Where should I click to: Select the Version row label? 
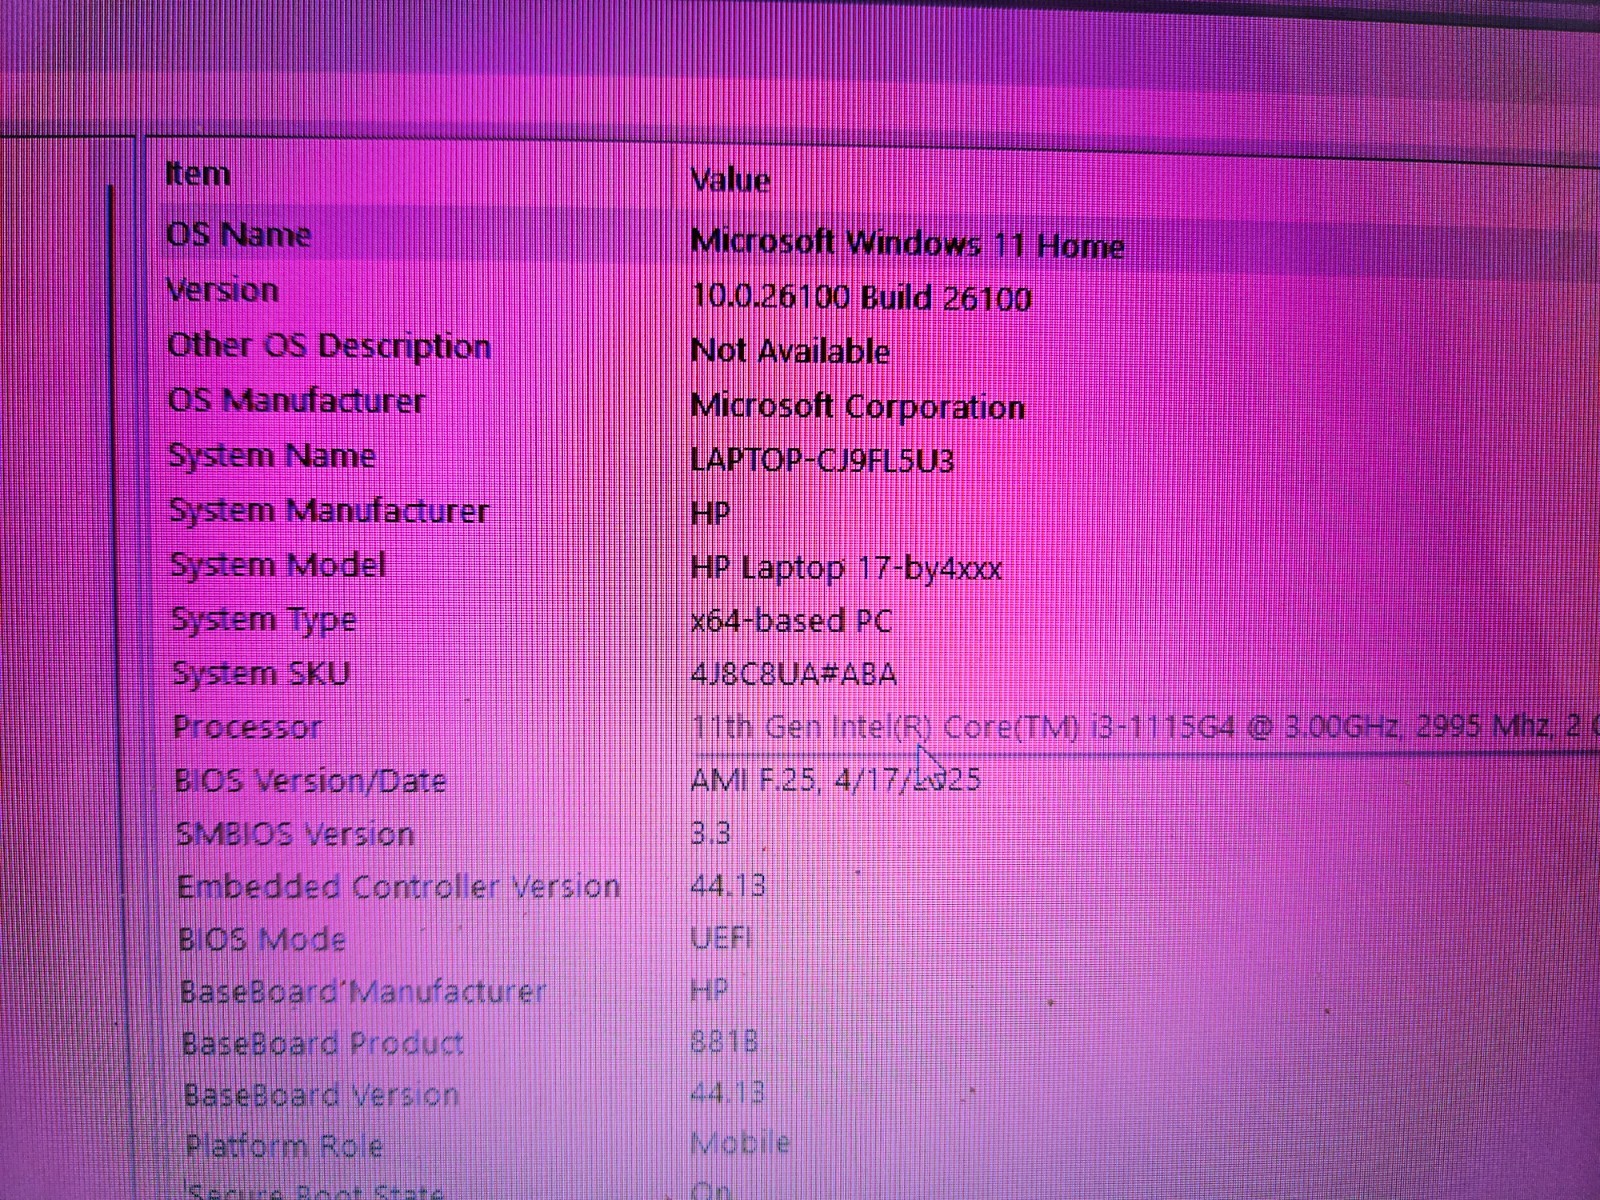tap(222, 290)
